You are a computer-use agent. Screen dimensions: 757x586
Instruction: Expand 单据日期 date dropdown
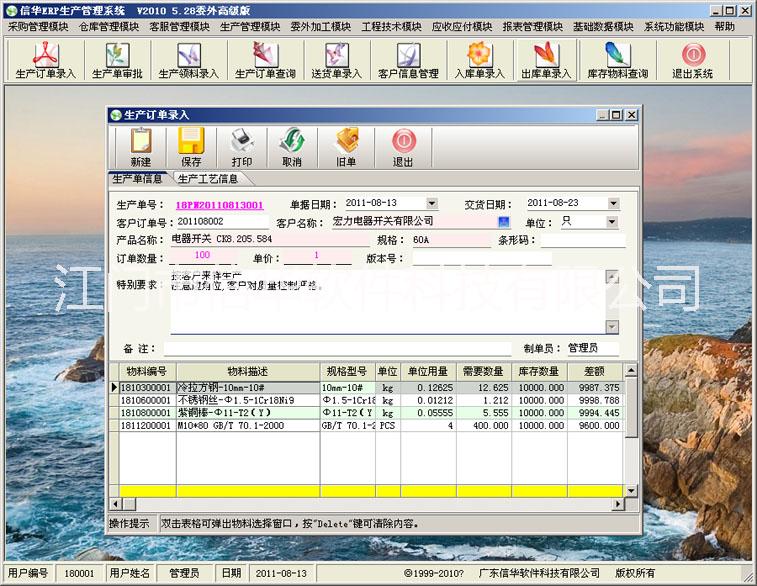click(432, 203)
